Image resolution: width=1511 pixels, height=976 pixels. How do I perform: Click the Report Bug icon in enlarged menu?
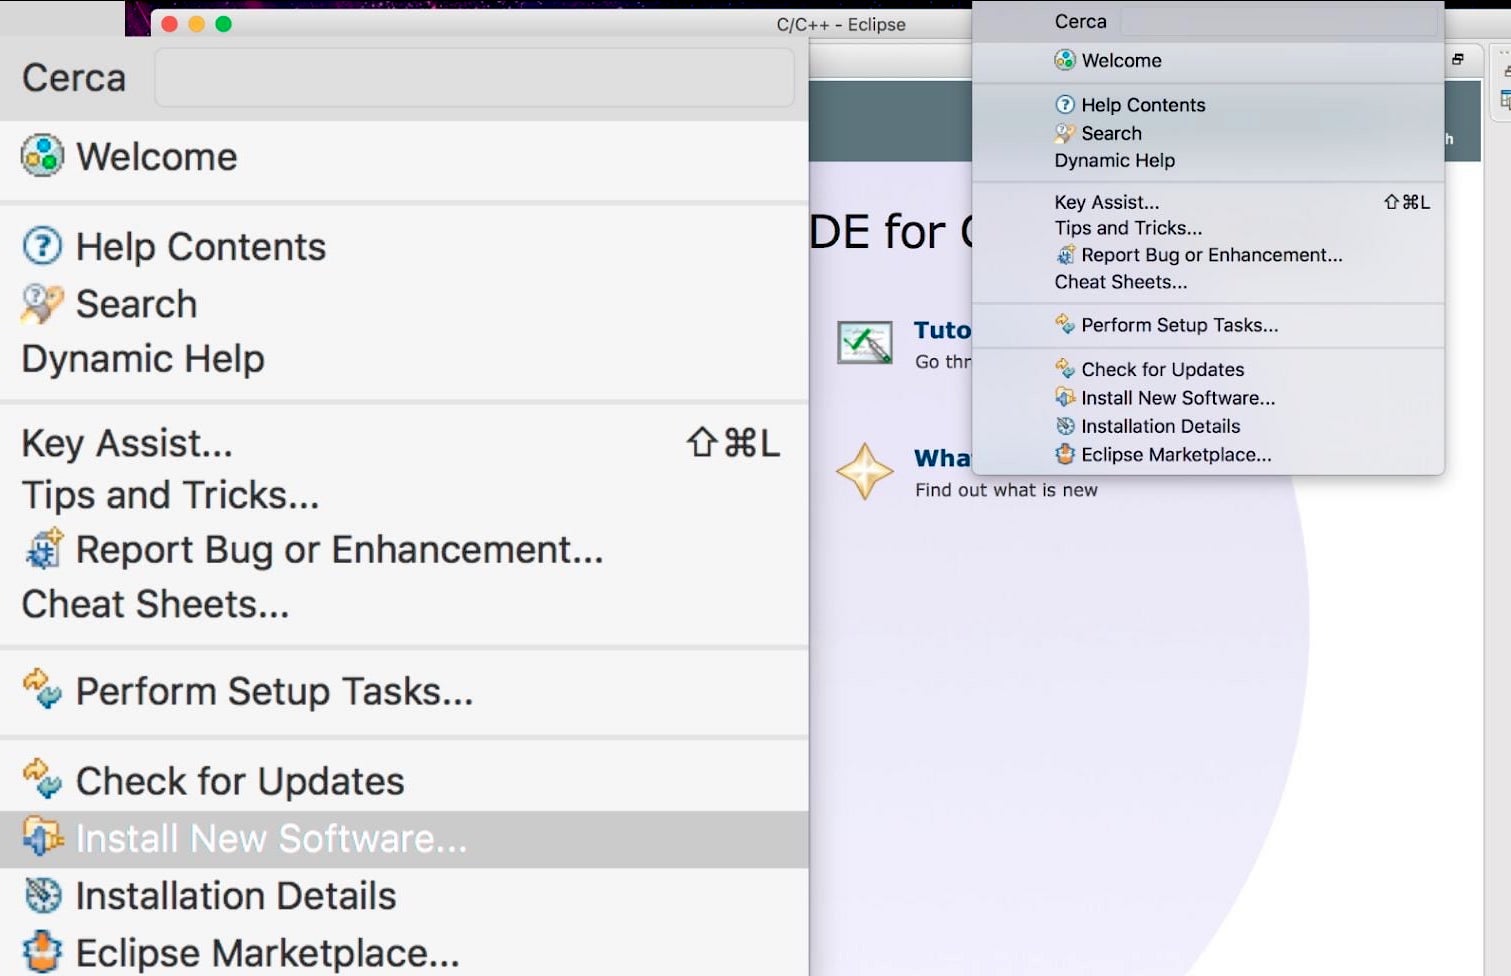[43, 549]
